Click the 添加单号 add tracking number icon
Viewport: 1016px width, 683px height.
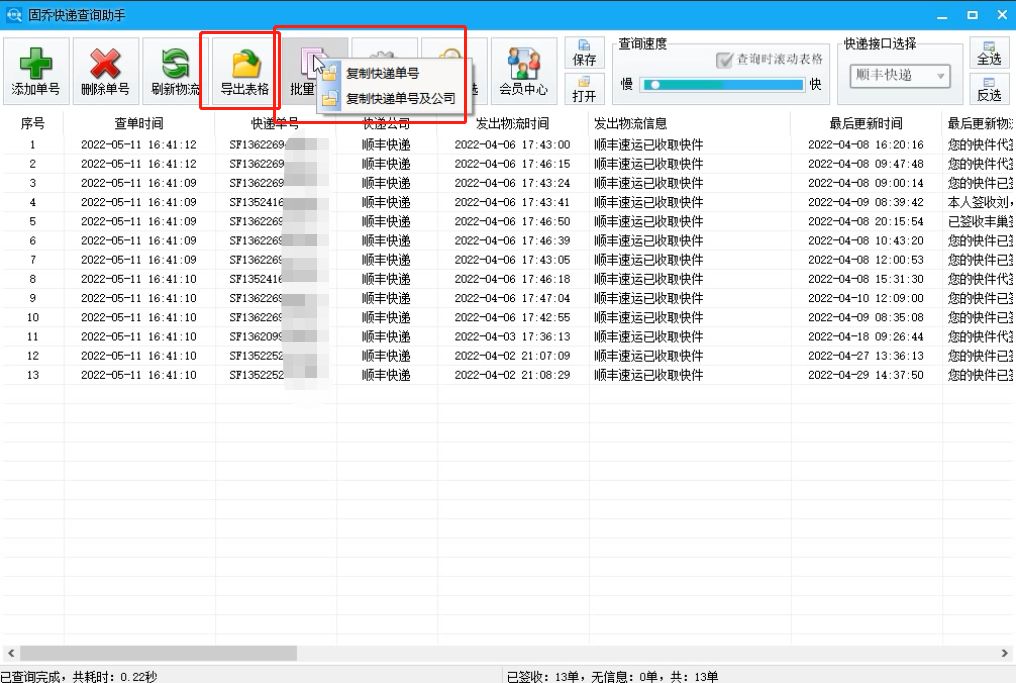click(x=35, y=69)
